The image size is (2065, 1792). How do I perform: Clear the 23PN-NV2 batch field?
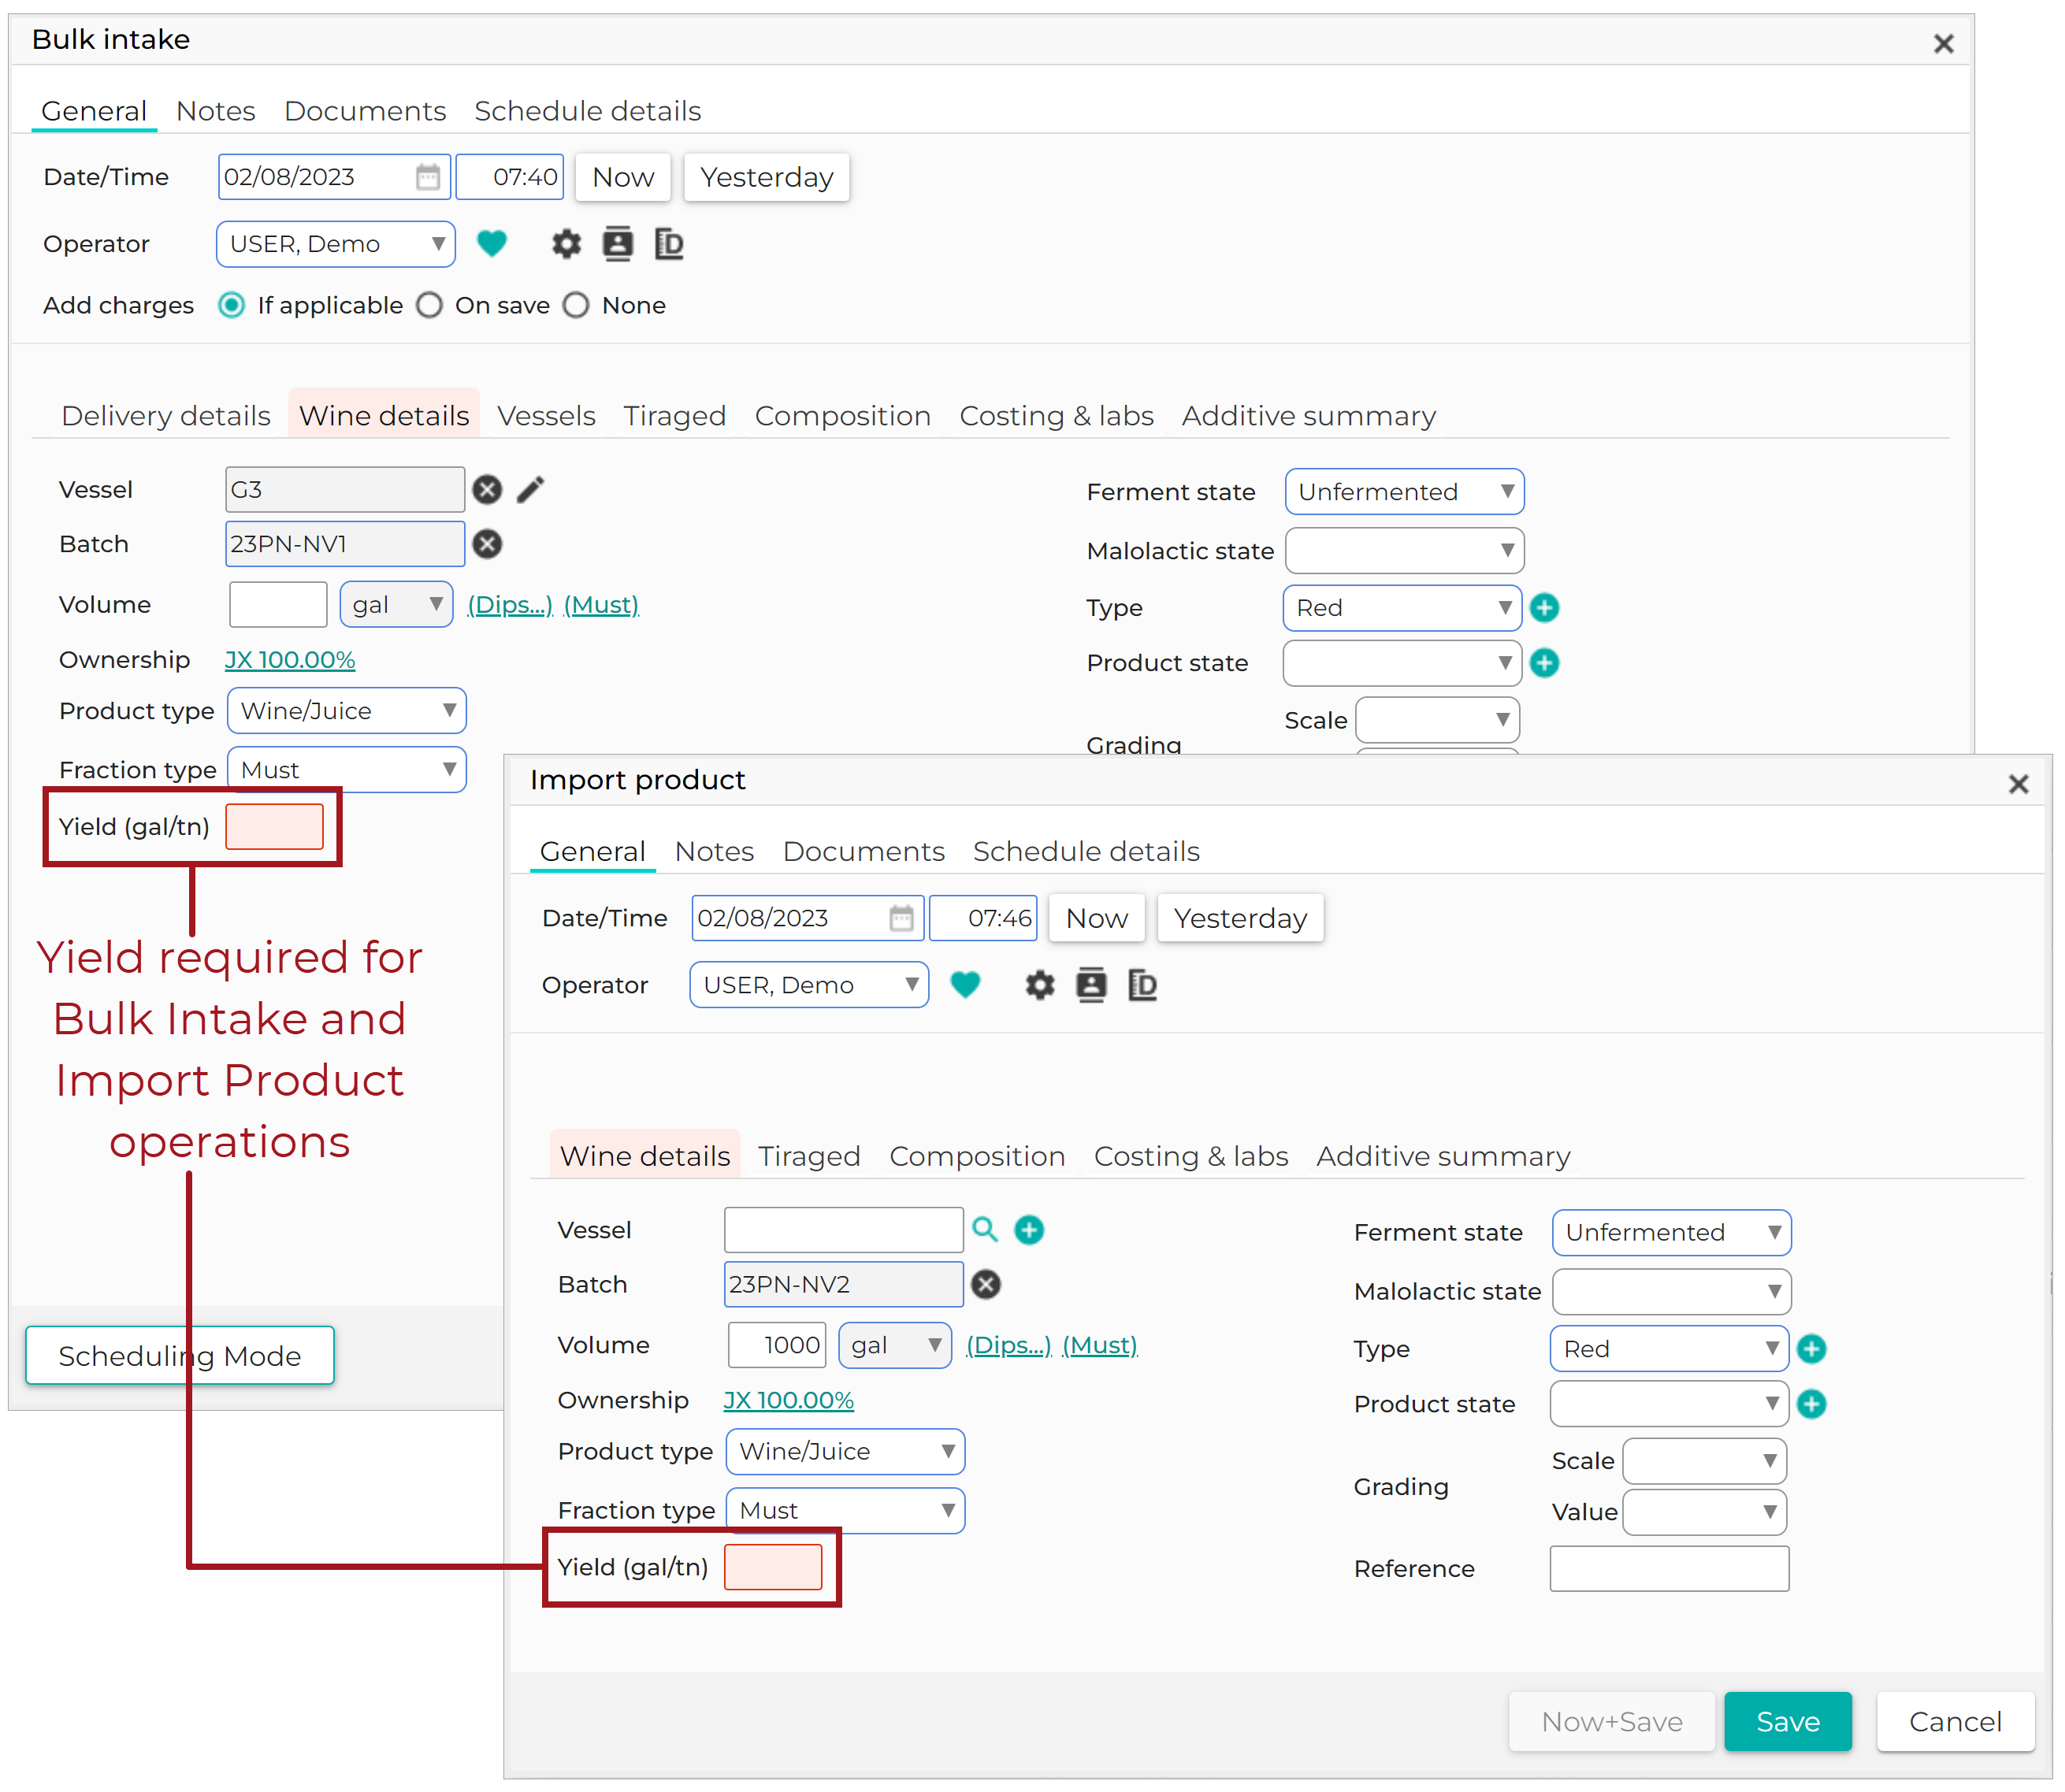click(x=986, y=1285)
